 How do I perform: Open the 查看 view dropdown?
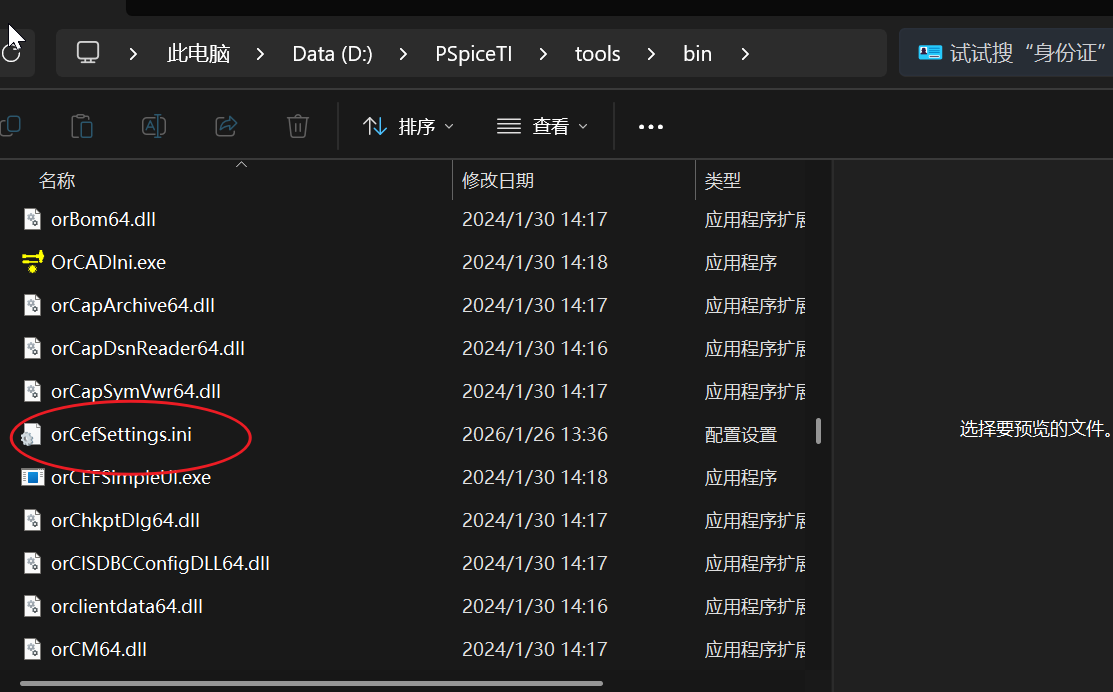pos(542,126)
